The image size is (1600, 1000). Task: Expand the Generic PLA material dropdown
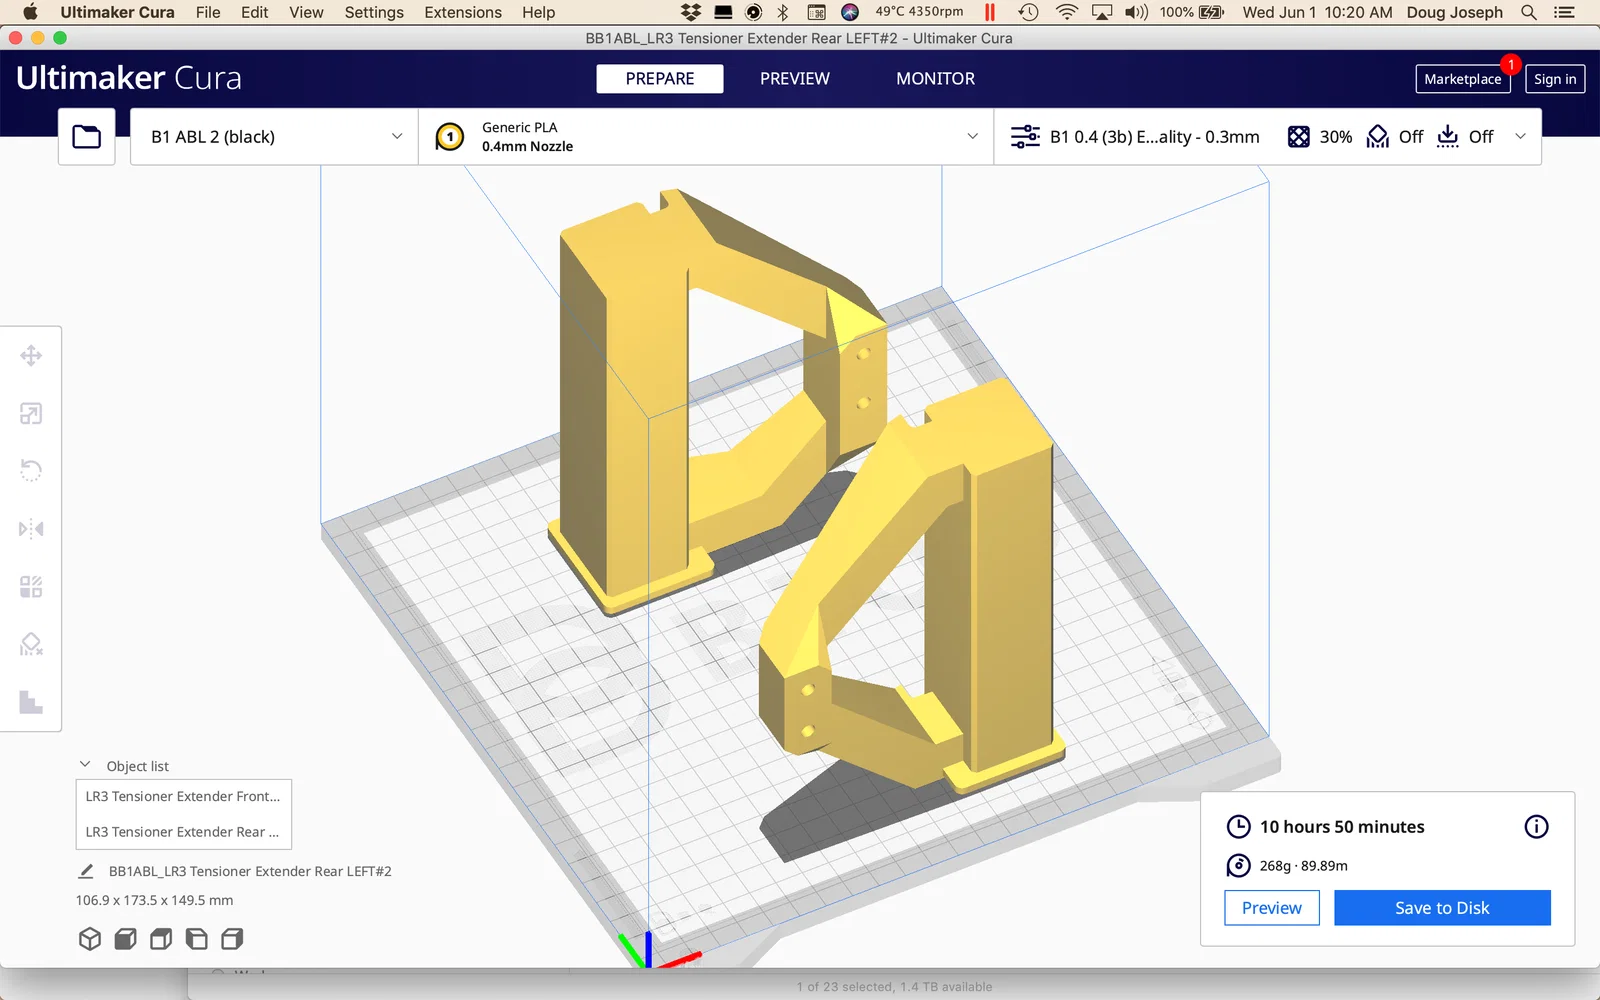tap(706, 137)
